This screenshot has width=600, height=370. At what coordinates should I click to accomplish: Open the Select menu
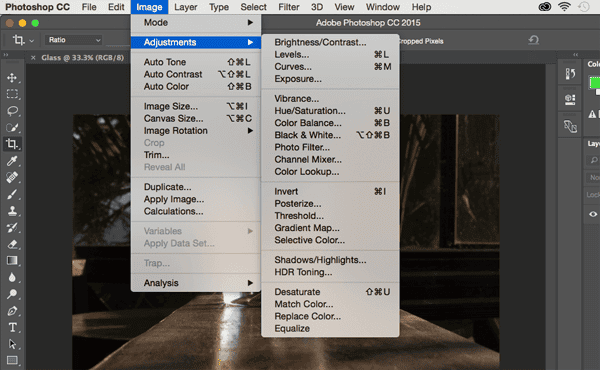click(253, 7)
